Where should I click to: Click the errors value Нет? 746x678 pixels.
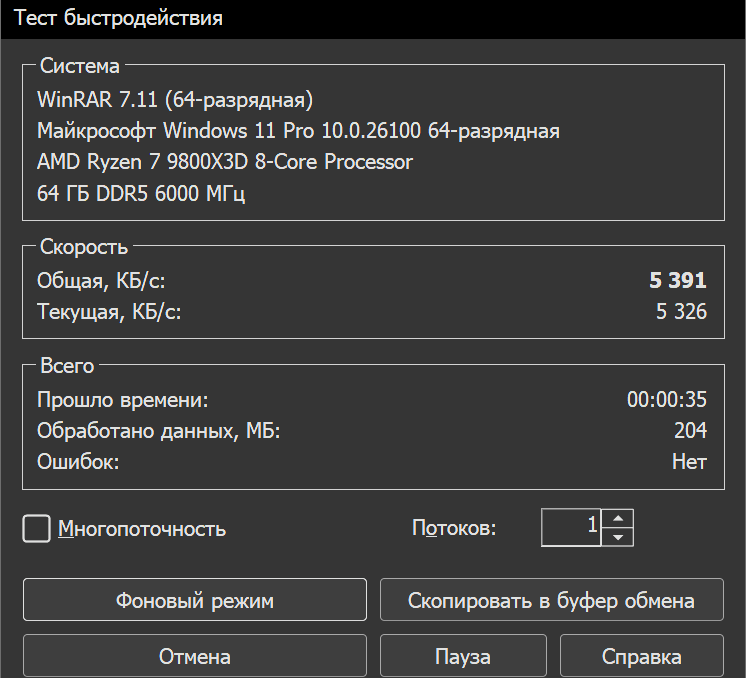689,462
